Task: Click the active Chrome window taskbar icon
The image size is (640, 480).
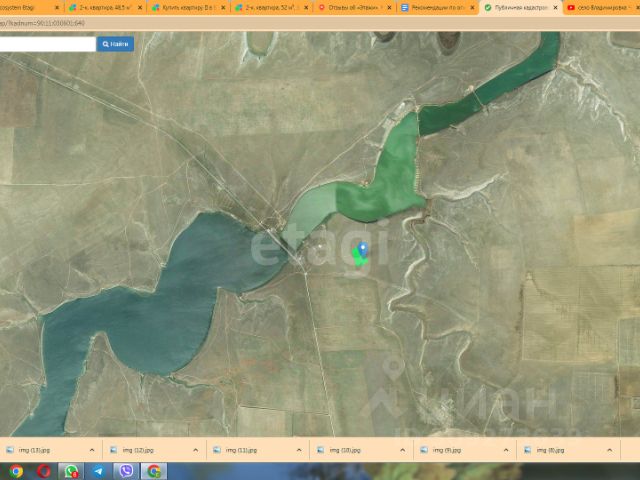Action: (154, 471)
